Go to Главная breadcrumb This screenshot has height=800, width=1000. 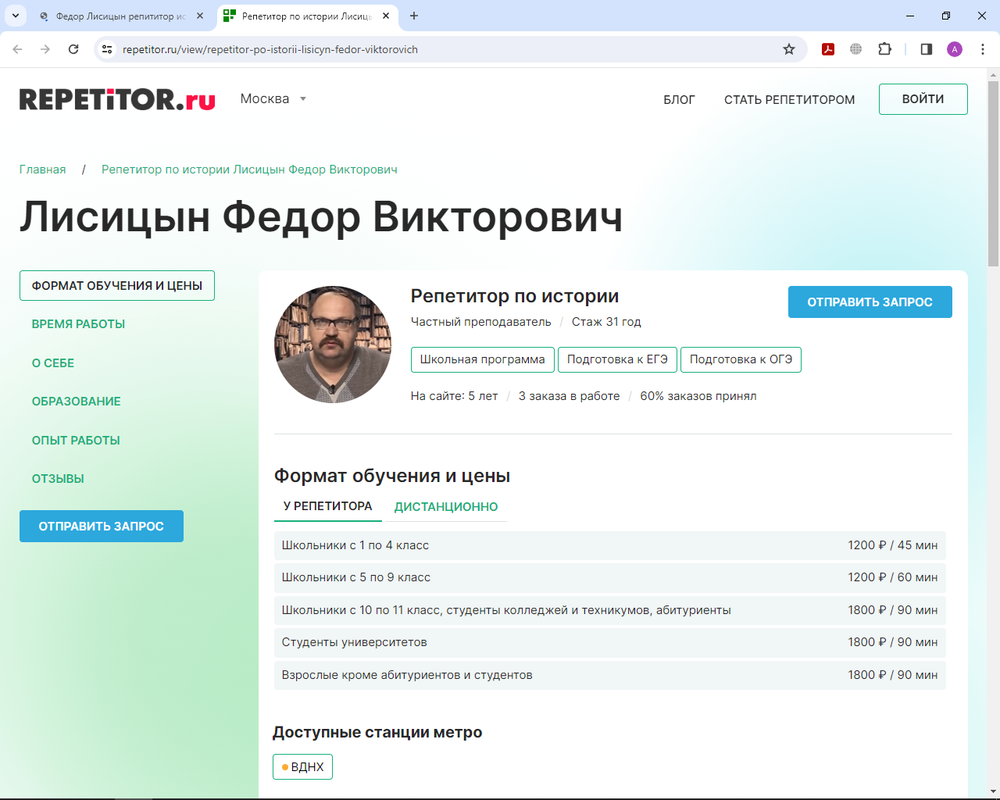pos(42,169)
